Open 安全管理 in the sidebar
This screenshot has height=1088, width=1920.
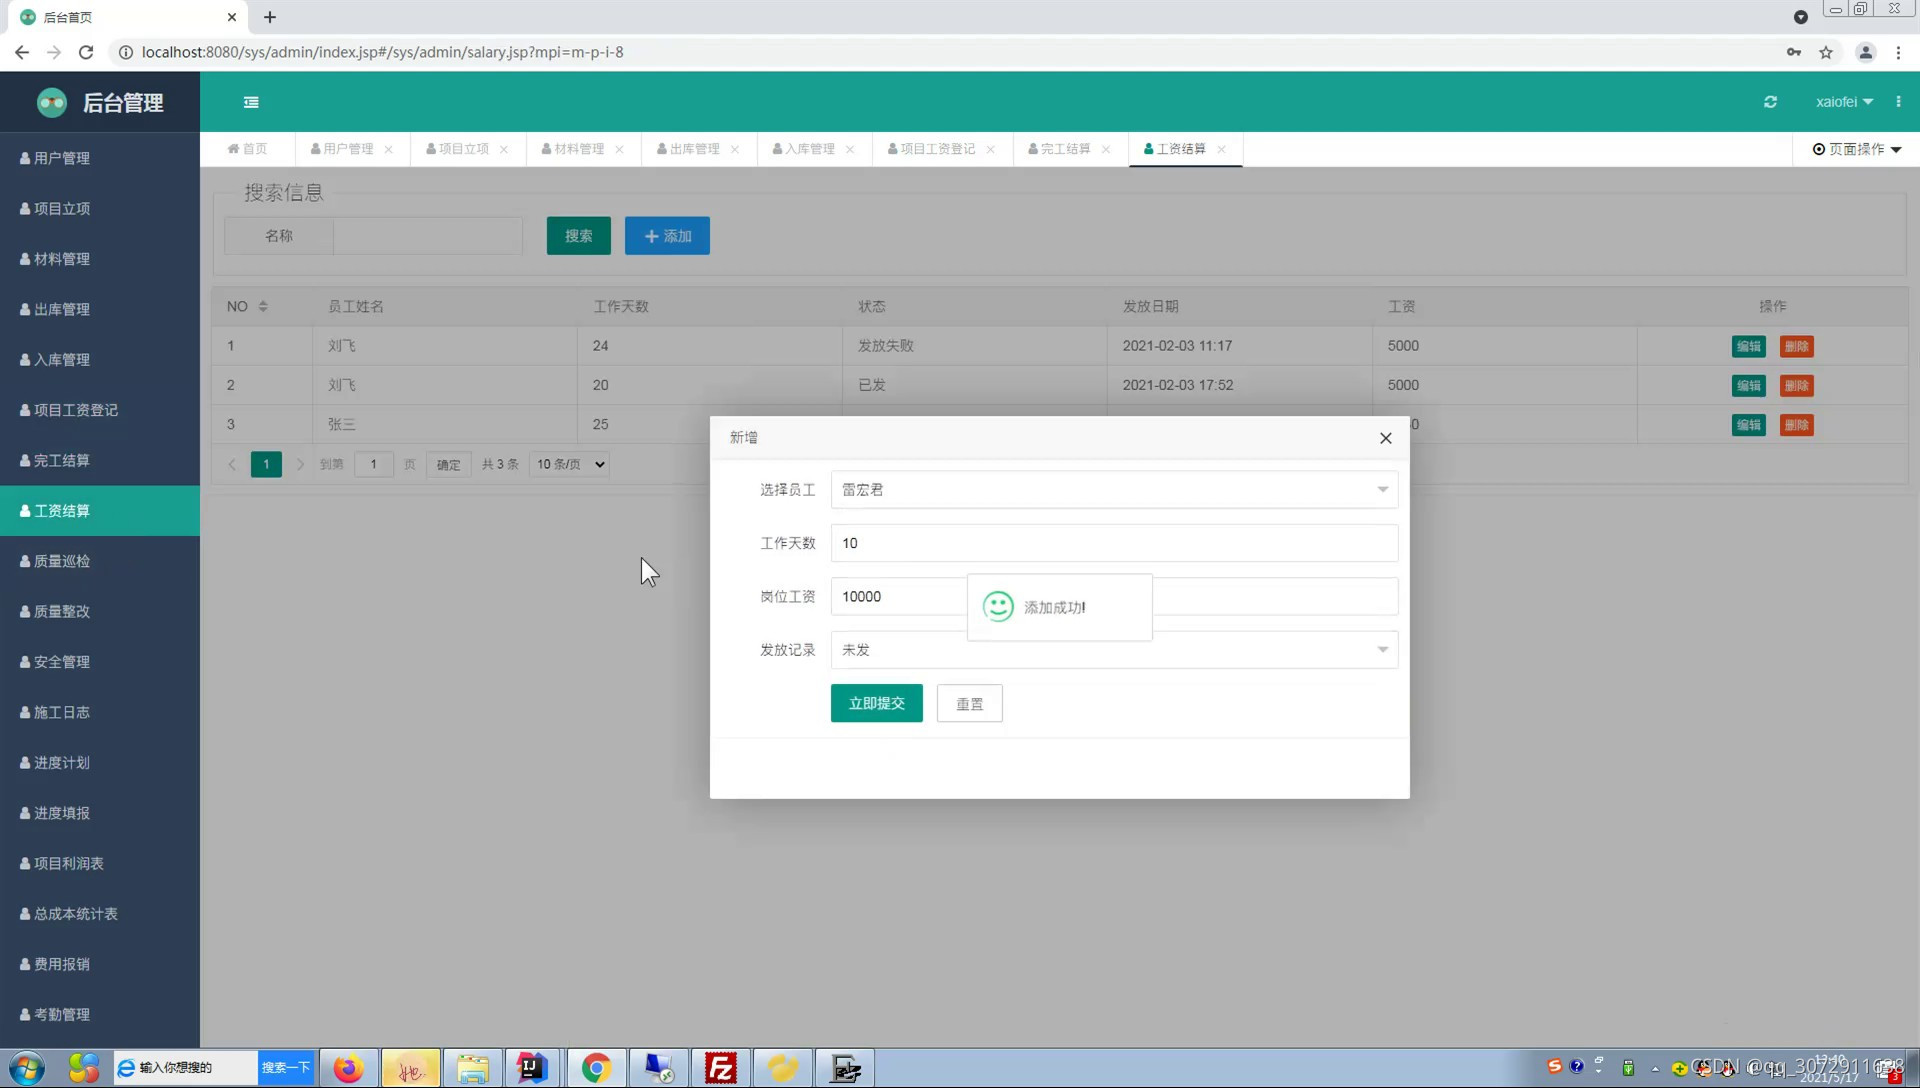point(100,662)
